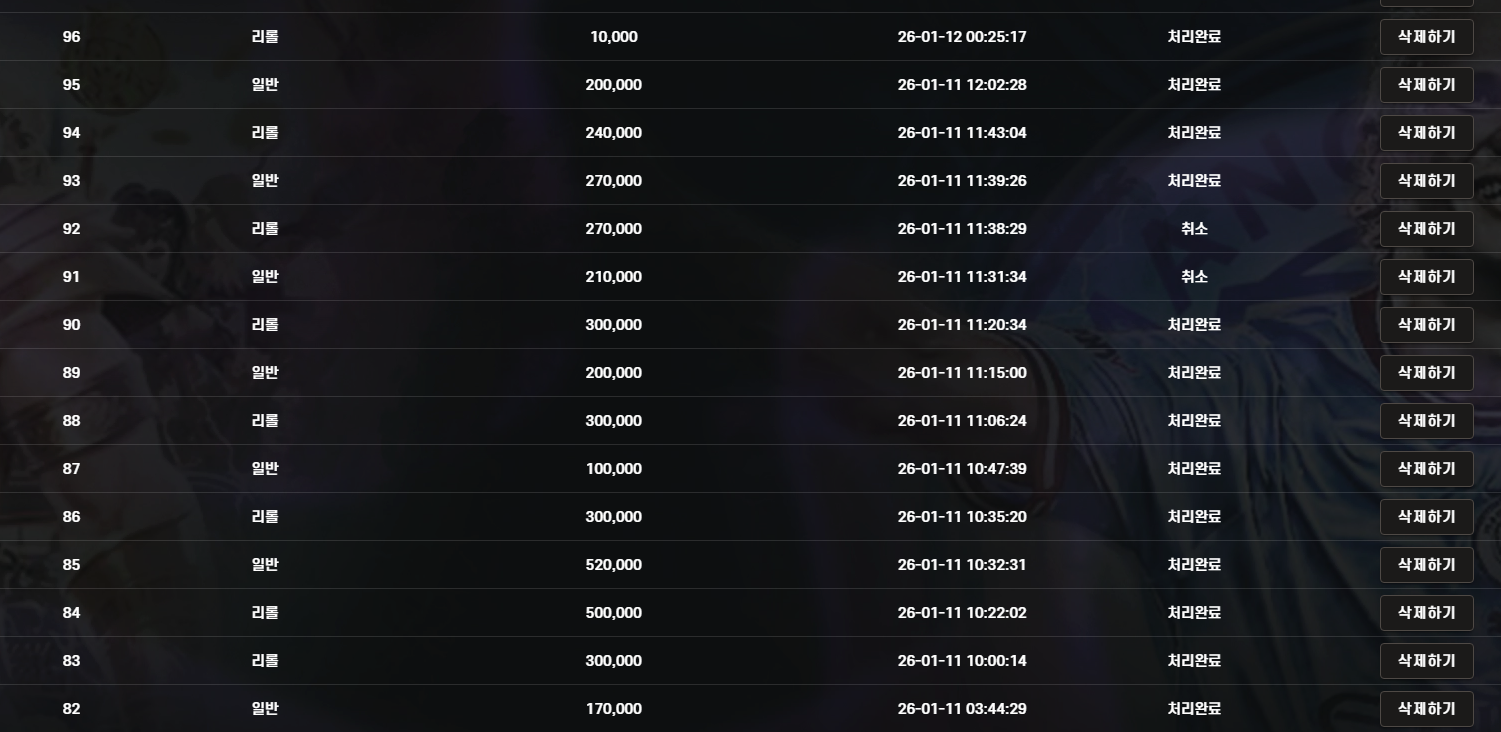
Task: Select the 일반 type in row 89
Action: click(x=265, y=373)
